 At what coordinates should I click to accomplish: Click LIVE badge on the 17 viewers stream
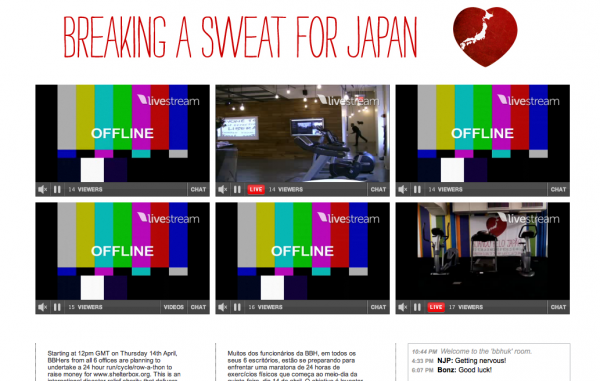click(x=436, y=307)
